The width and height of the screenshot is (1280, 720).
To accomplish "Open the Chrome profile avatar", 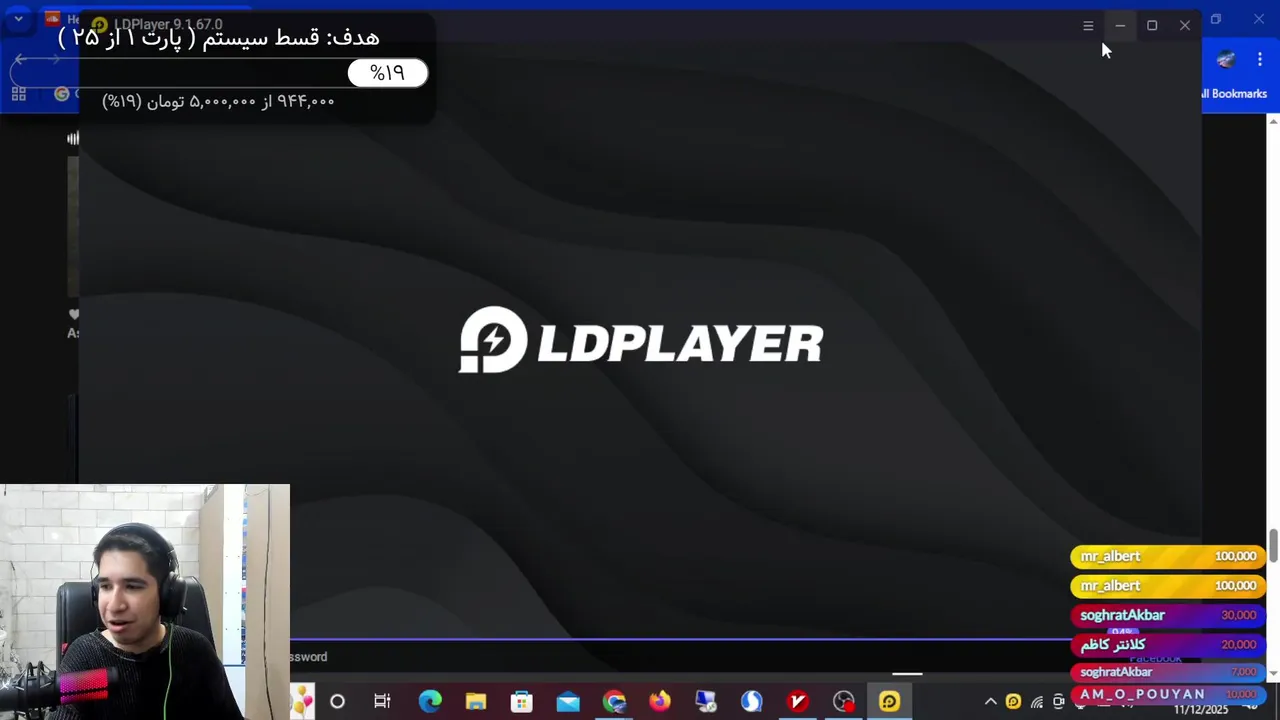I will (1226, 60).
